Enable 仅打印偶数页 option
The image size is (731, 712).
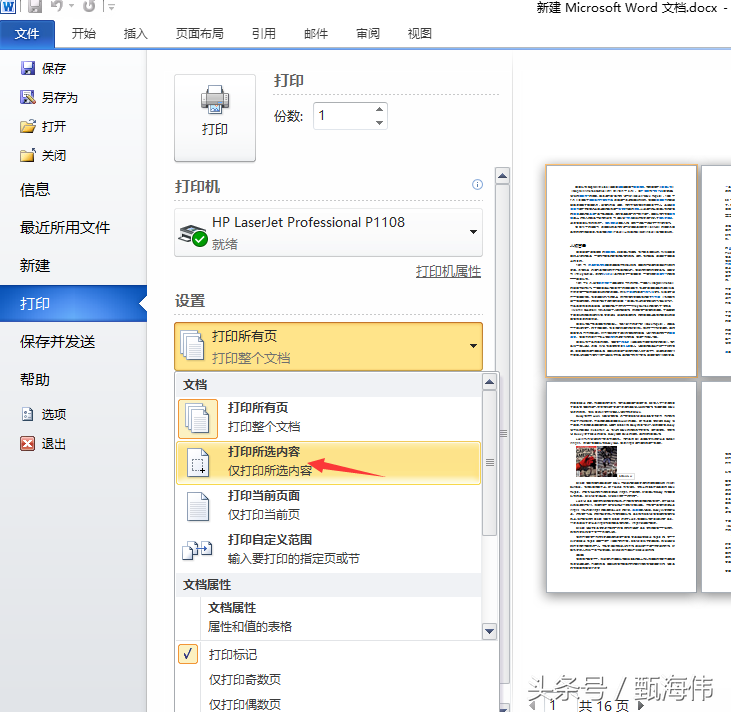245,704
